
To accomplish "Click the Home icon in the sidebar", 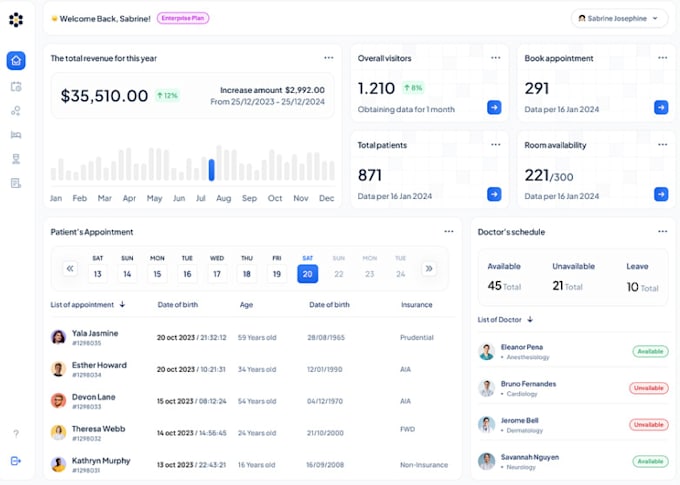I will (16, 61).
